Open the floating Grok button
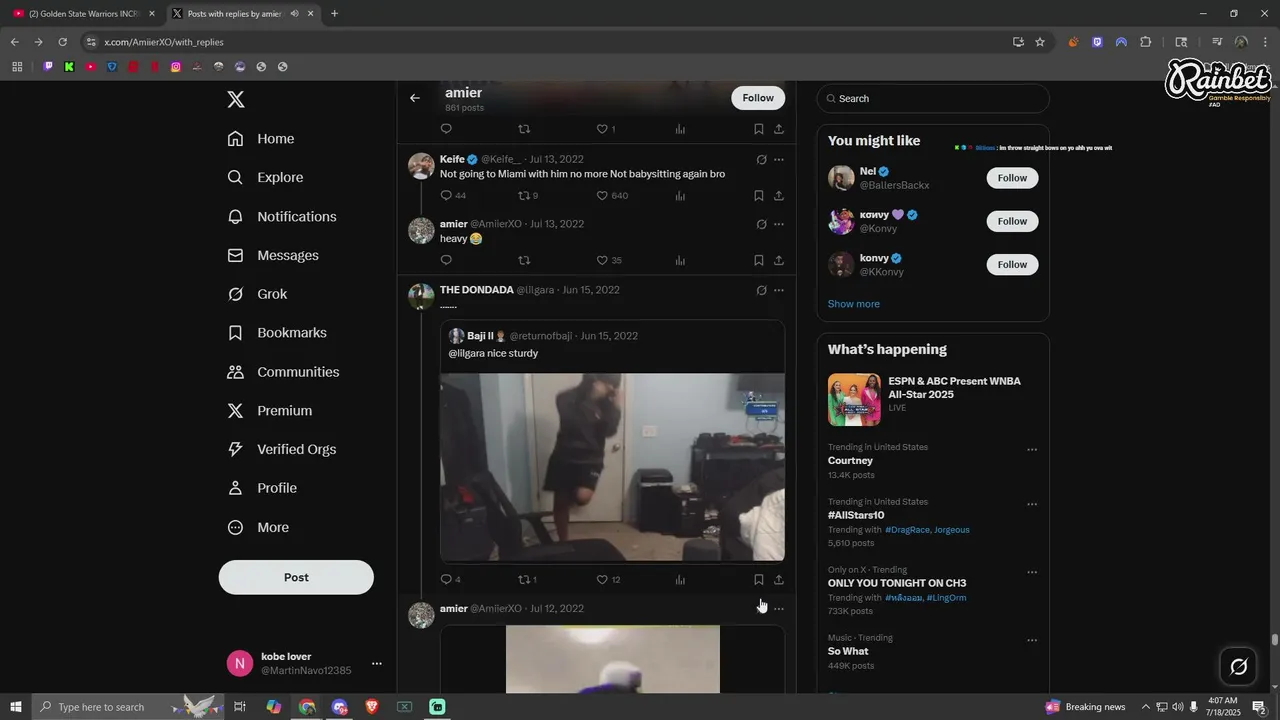This screenshot has width=1280, height=720. (x=1238, y=666)
